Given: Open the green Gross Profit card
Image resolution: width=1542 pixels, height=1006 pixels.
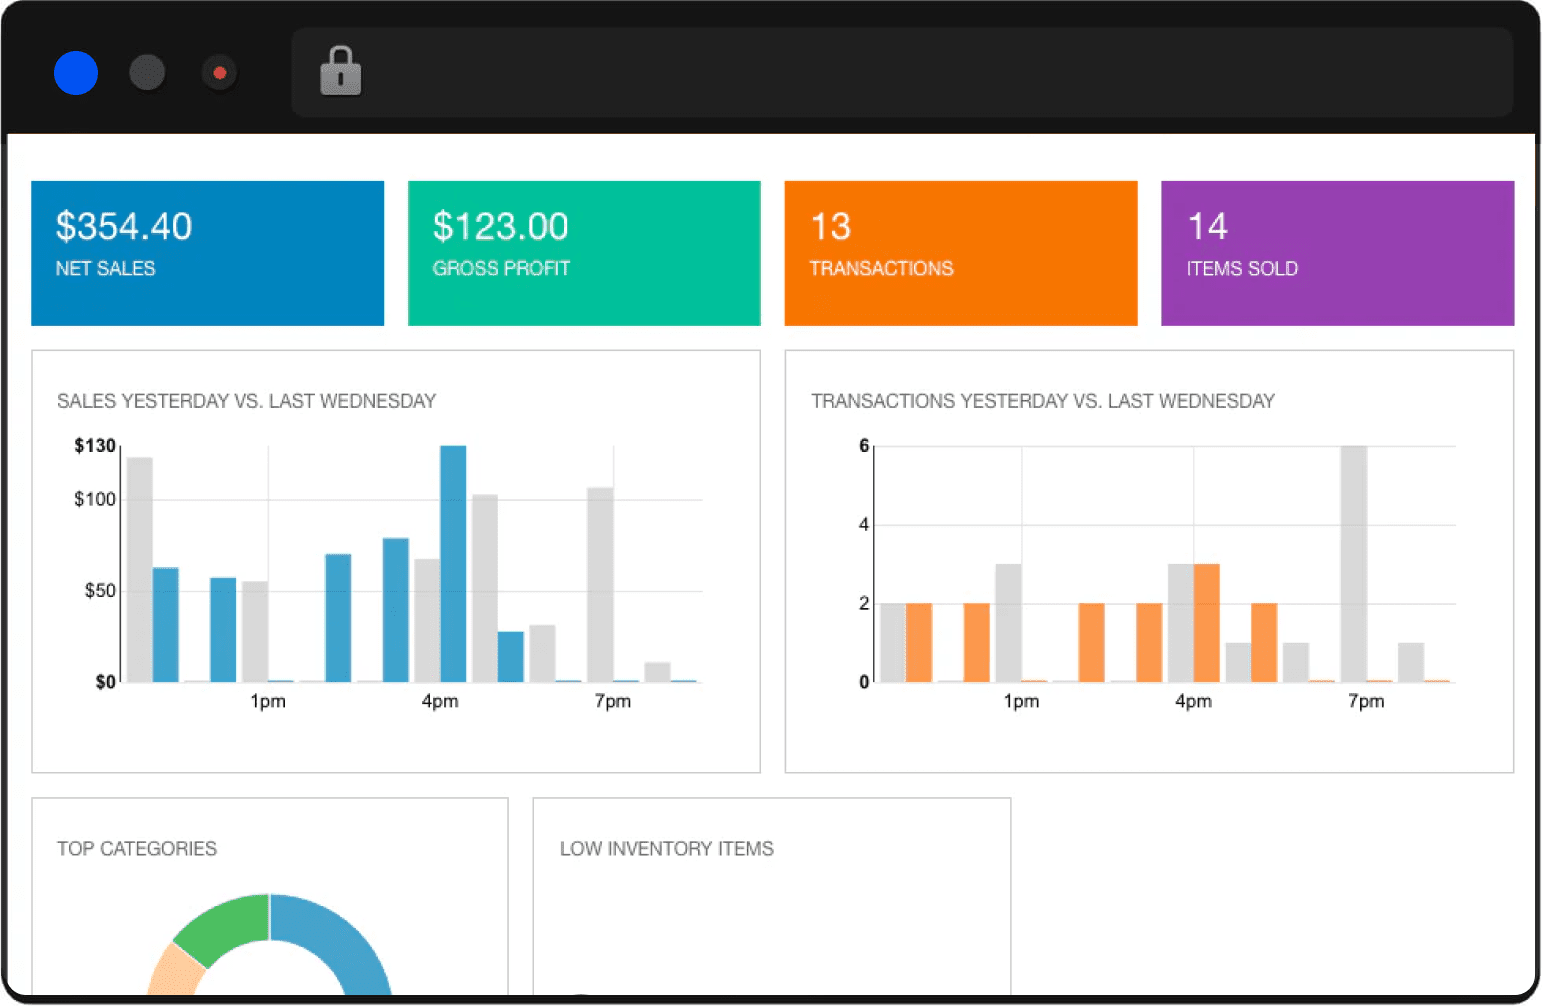Looking at the screenshot, I should tap(584, 253).
